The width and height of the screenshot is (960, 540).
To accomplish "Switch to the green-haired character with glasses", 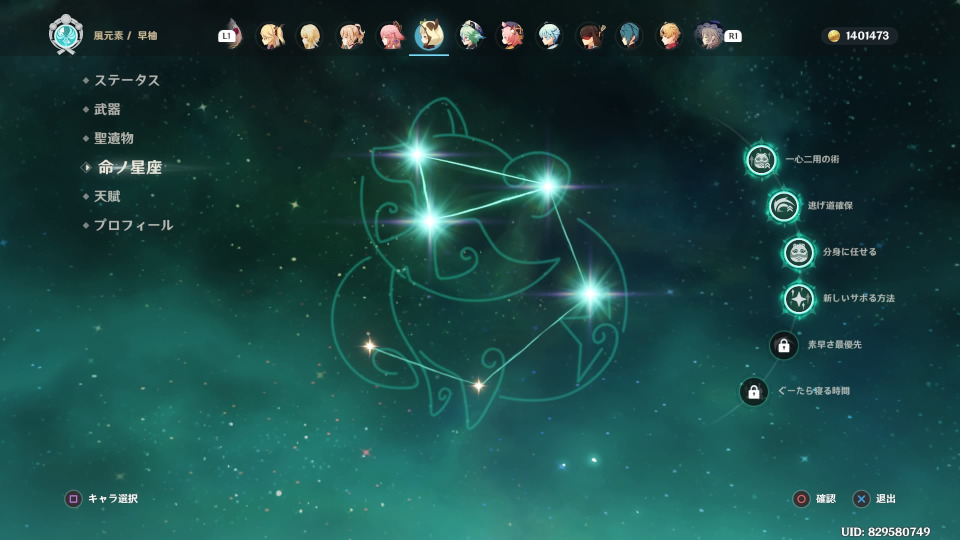I will click(471, 36).
